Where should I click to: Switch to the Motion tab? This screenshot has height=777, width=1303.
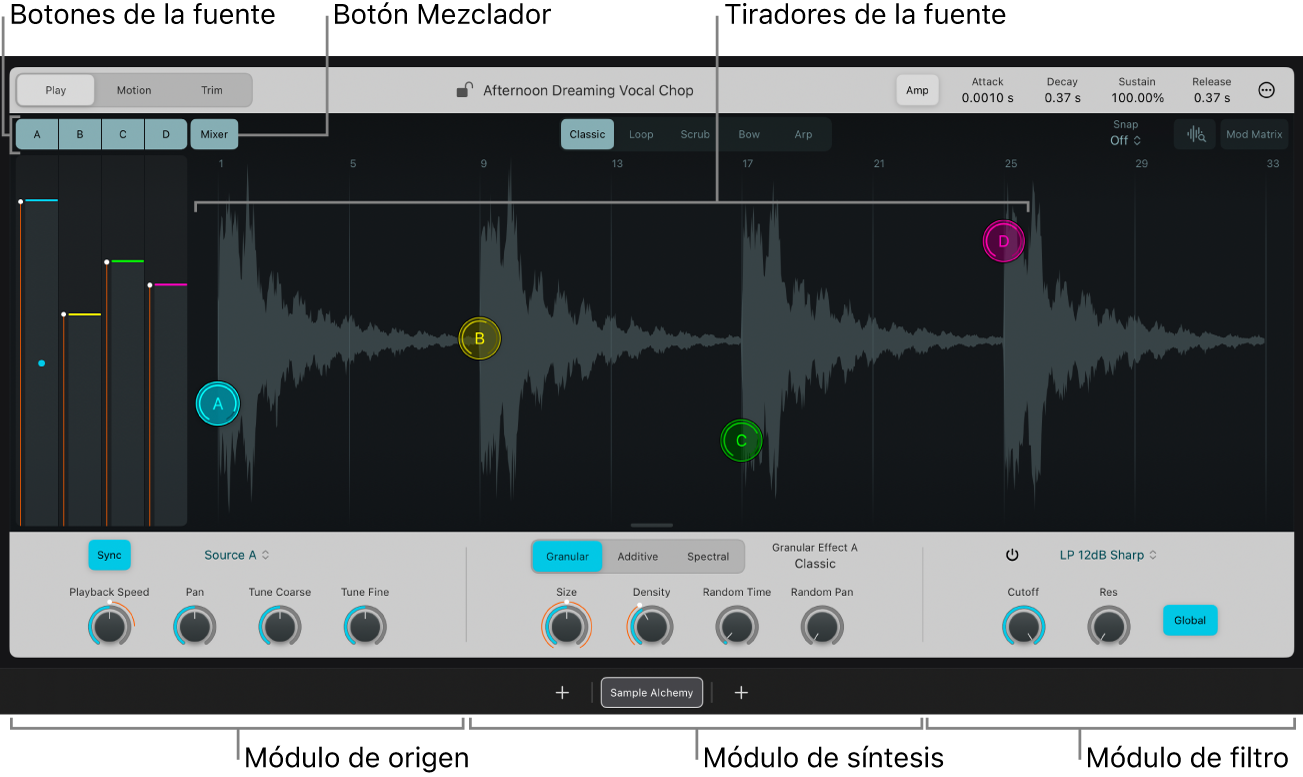tap(134, 90)
